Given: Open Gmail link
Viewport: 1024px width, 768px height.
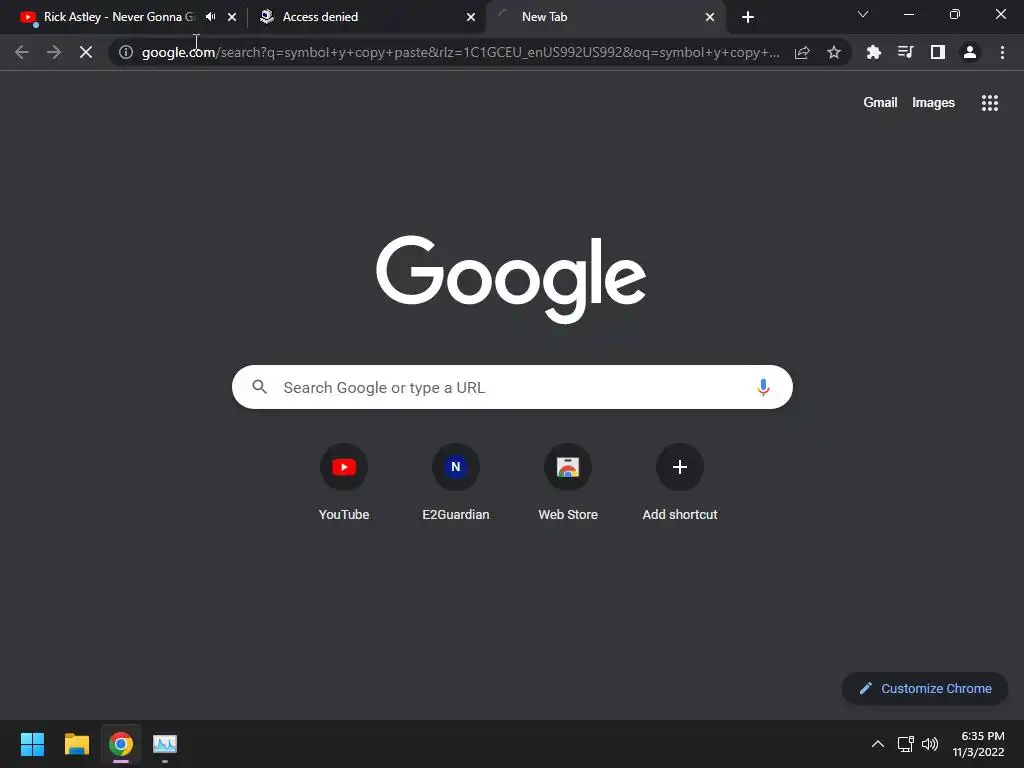Looking at the screenshot, I should pos(880,103).
